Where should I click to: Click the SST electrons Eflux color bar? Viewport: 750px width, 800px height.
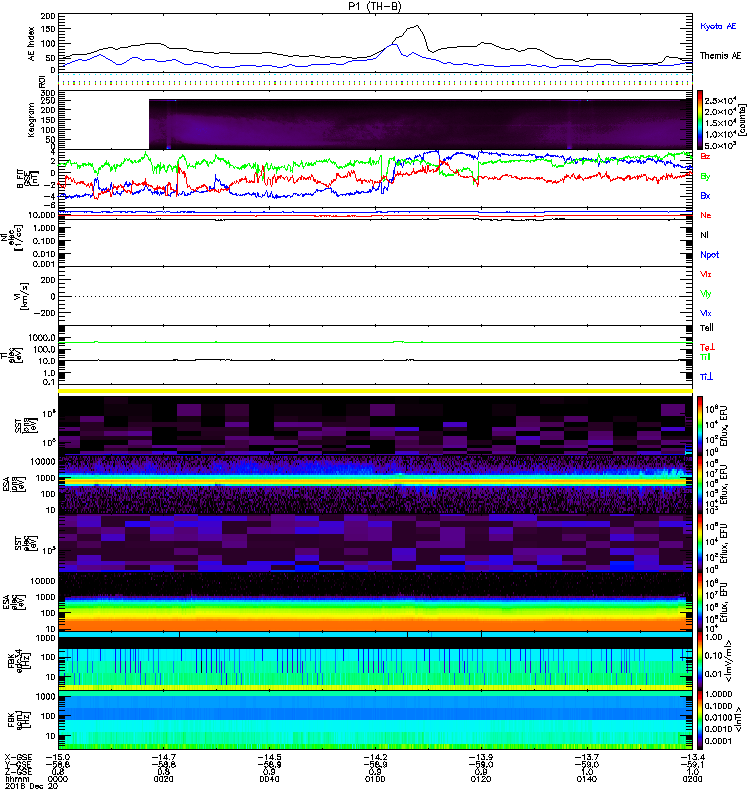click(700, 543)
